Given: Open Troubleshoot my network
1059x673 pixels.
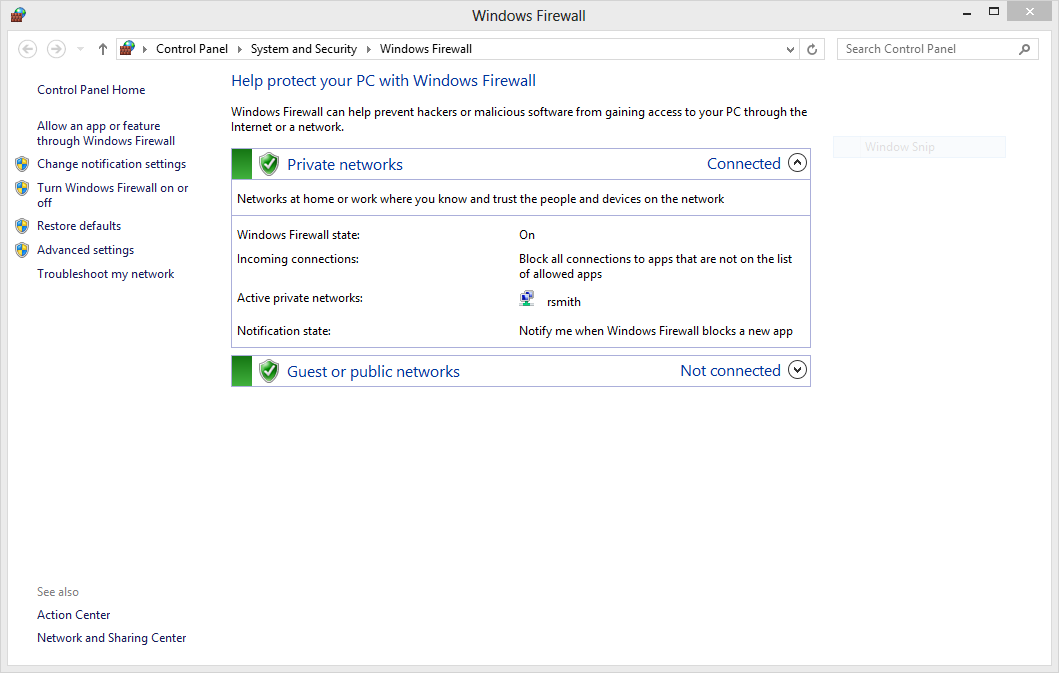Looking at the screenshot, I should (105, 274).
